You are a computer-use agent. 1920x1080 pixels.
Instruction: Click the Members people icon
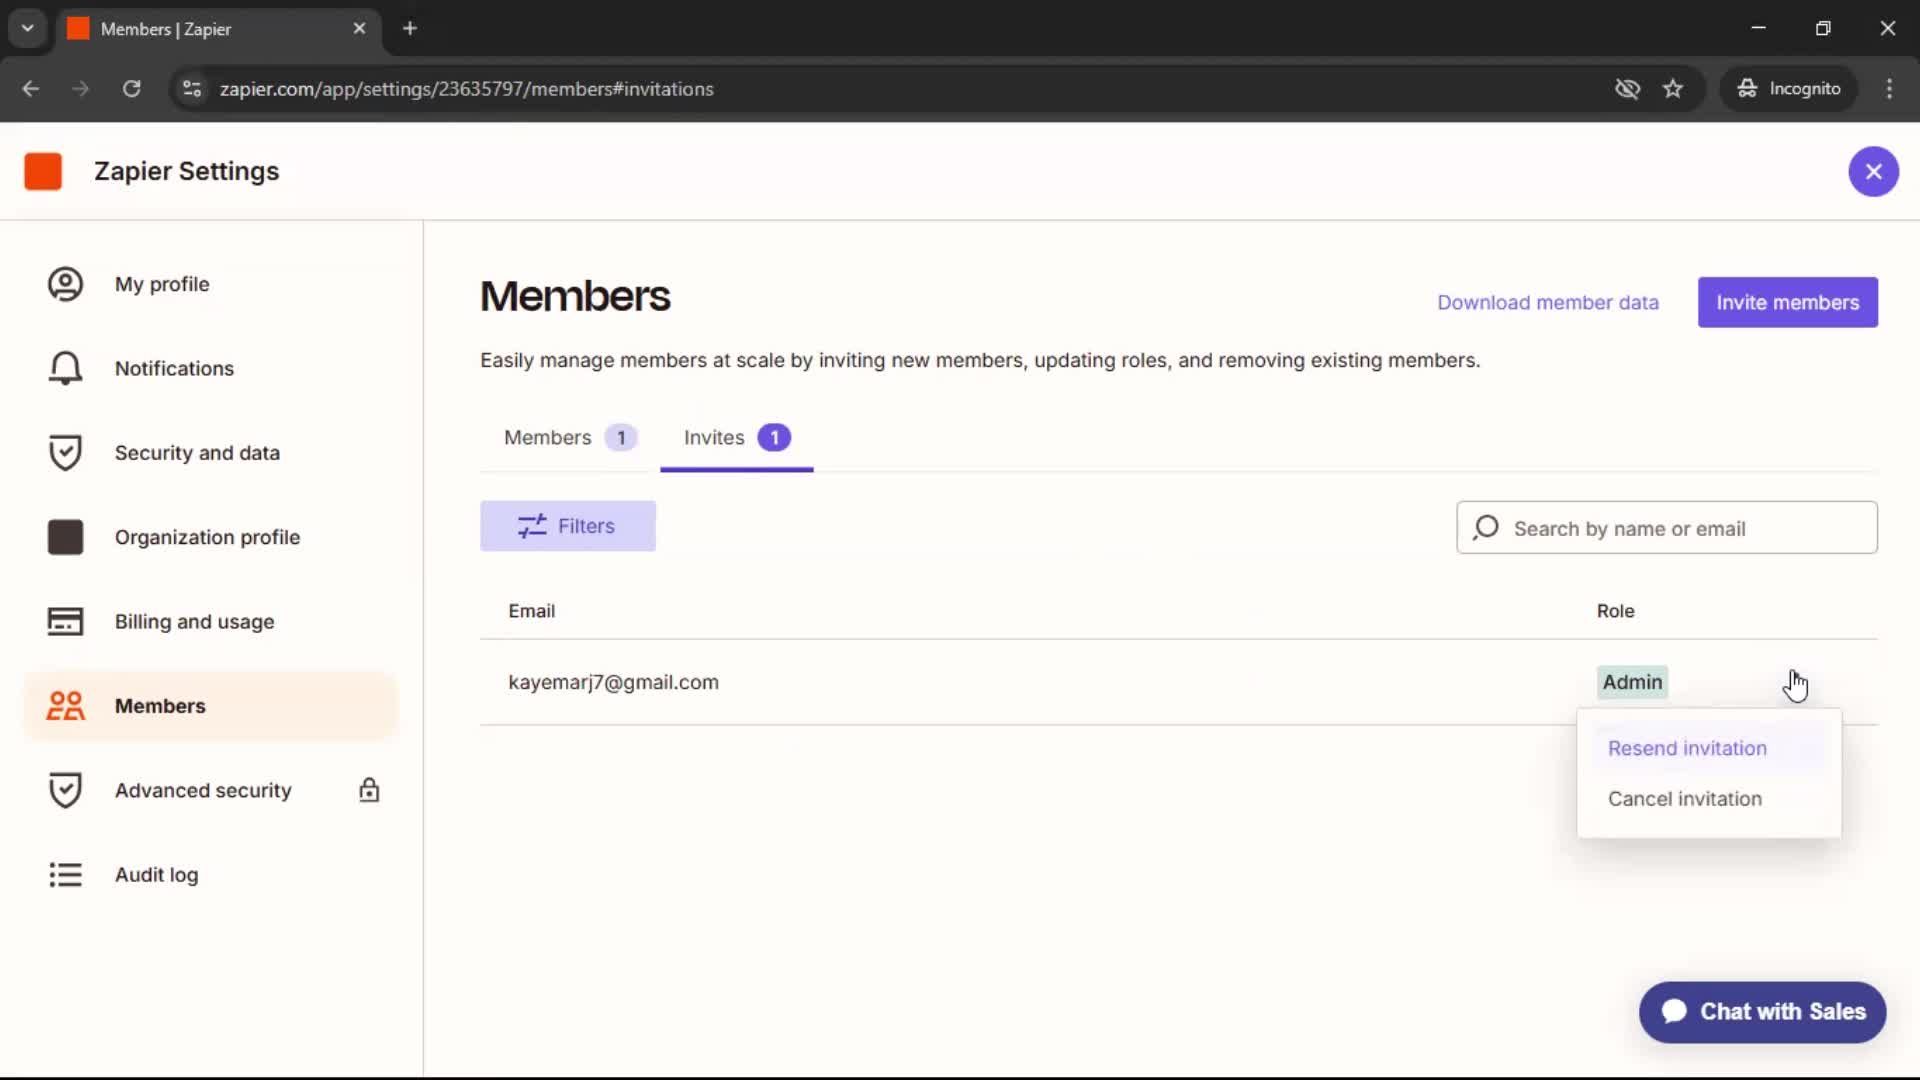point(65,706)
